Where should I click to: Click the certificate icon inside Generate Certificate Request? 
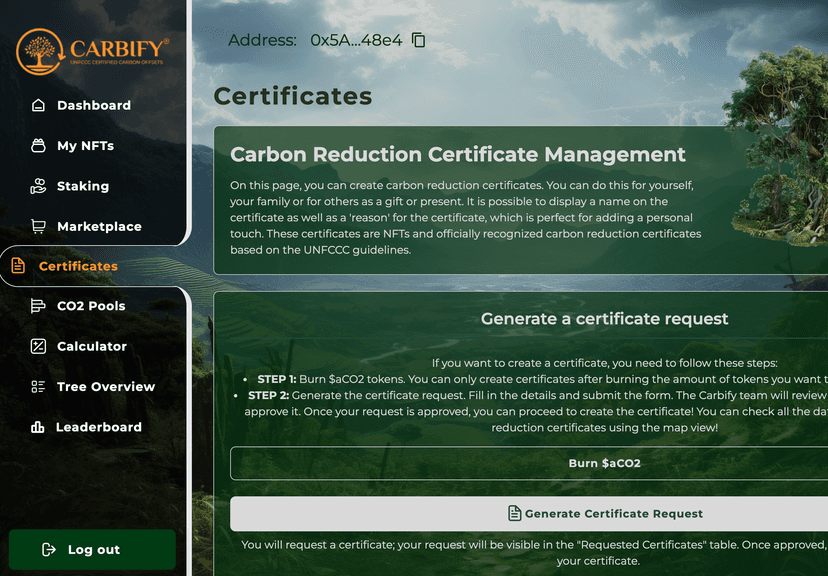click(x=512, y=513)
